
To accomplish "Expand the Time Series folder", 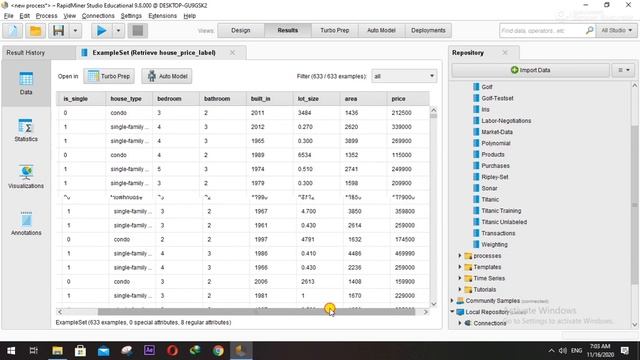I will pos(460,278).
